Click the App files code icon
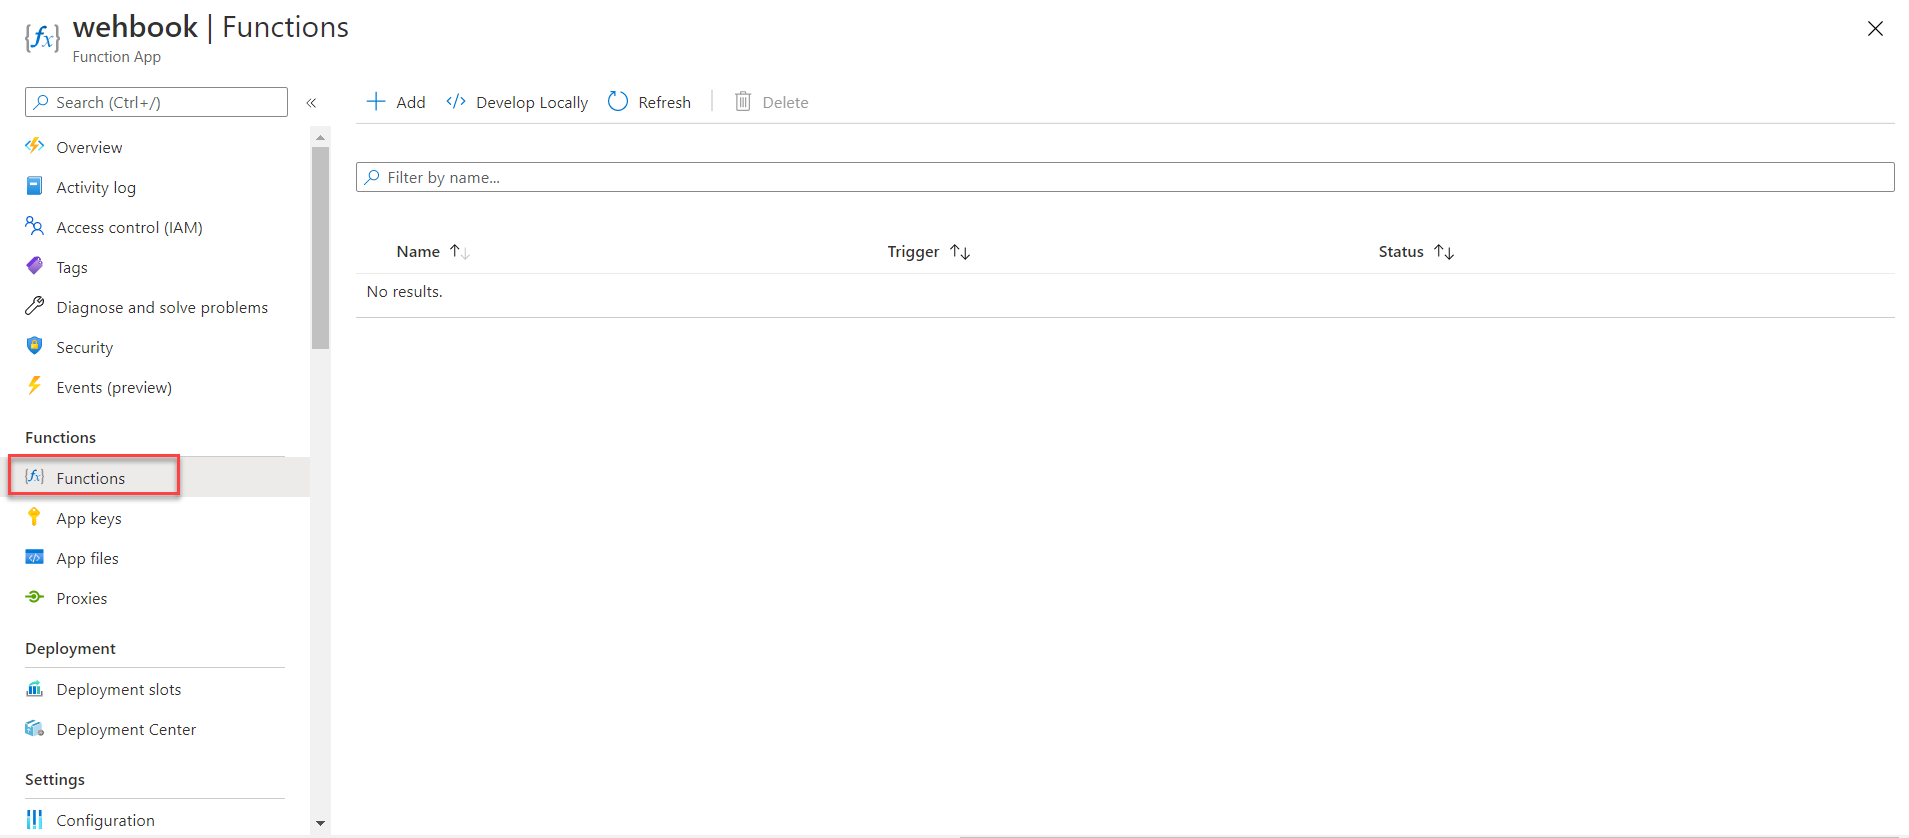 pos(35,557)
